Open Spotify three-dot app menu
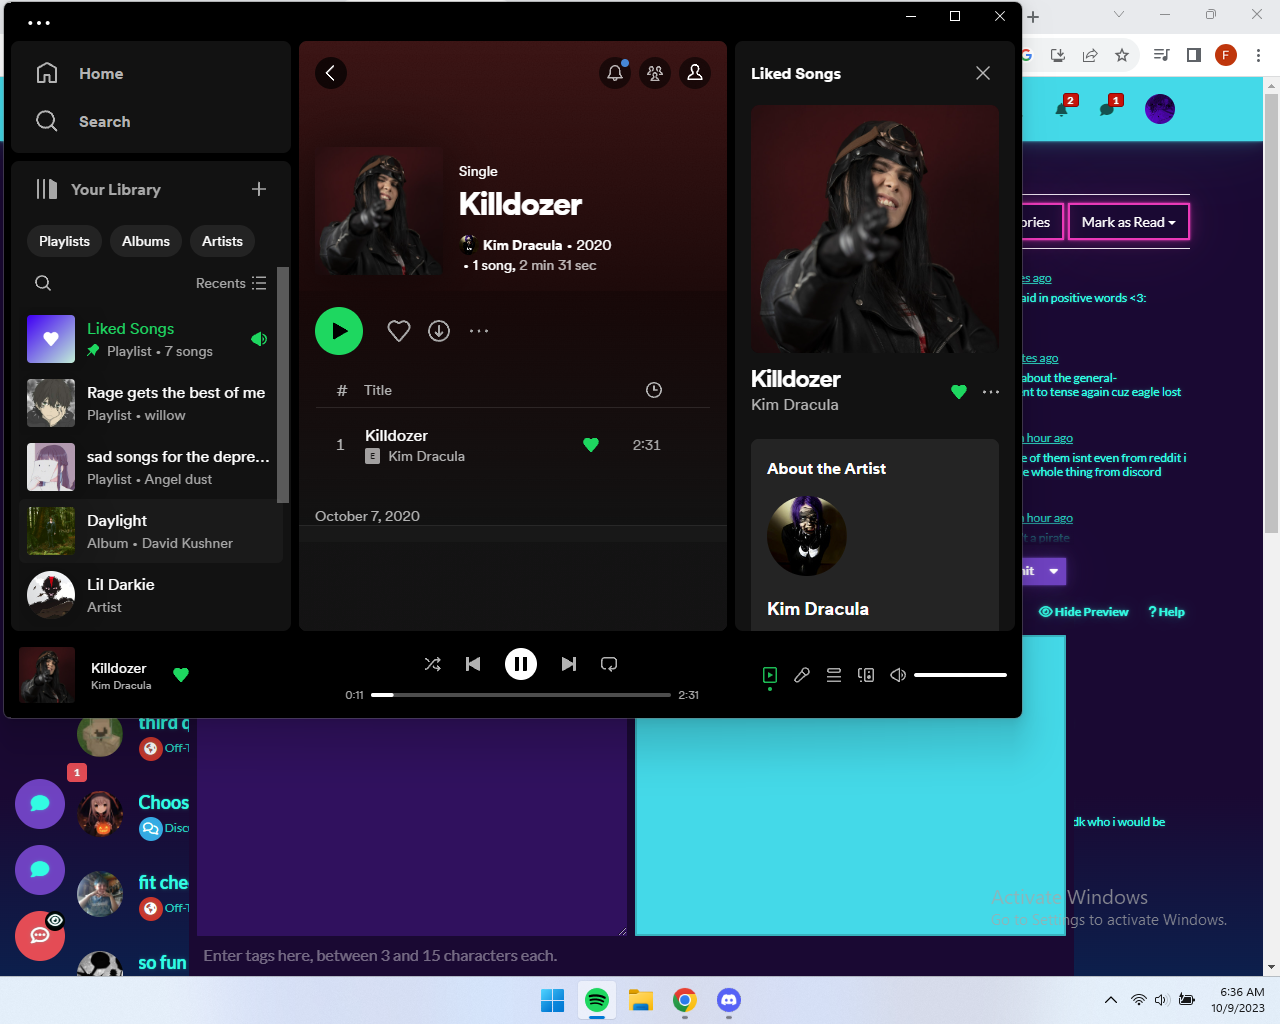The width and height of the screenshot is (1280, 1024). (39, 22)
